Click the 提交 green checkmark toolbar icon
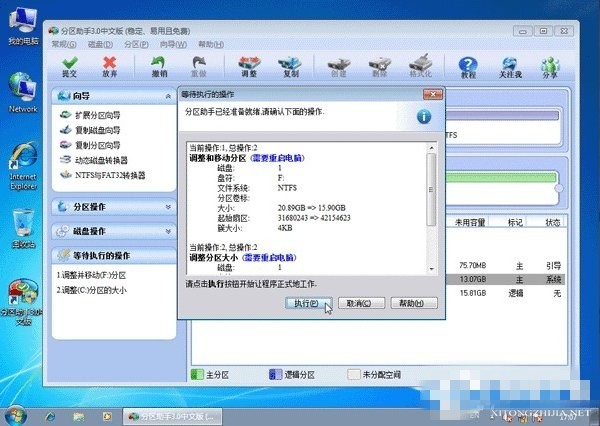 [x=70, y=67]
